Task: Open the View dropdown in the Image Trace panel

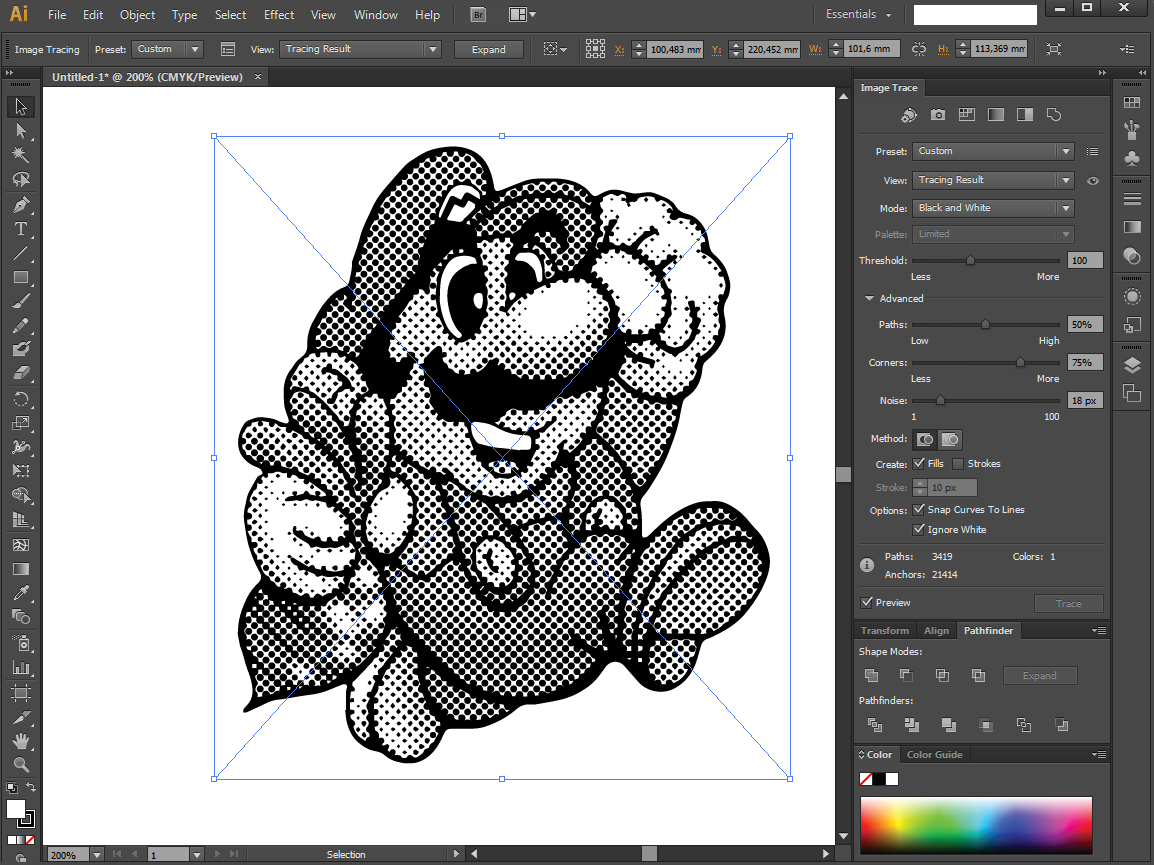Action: click(x=993, y=180)
